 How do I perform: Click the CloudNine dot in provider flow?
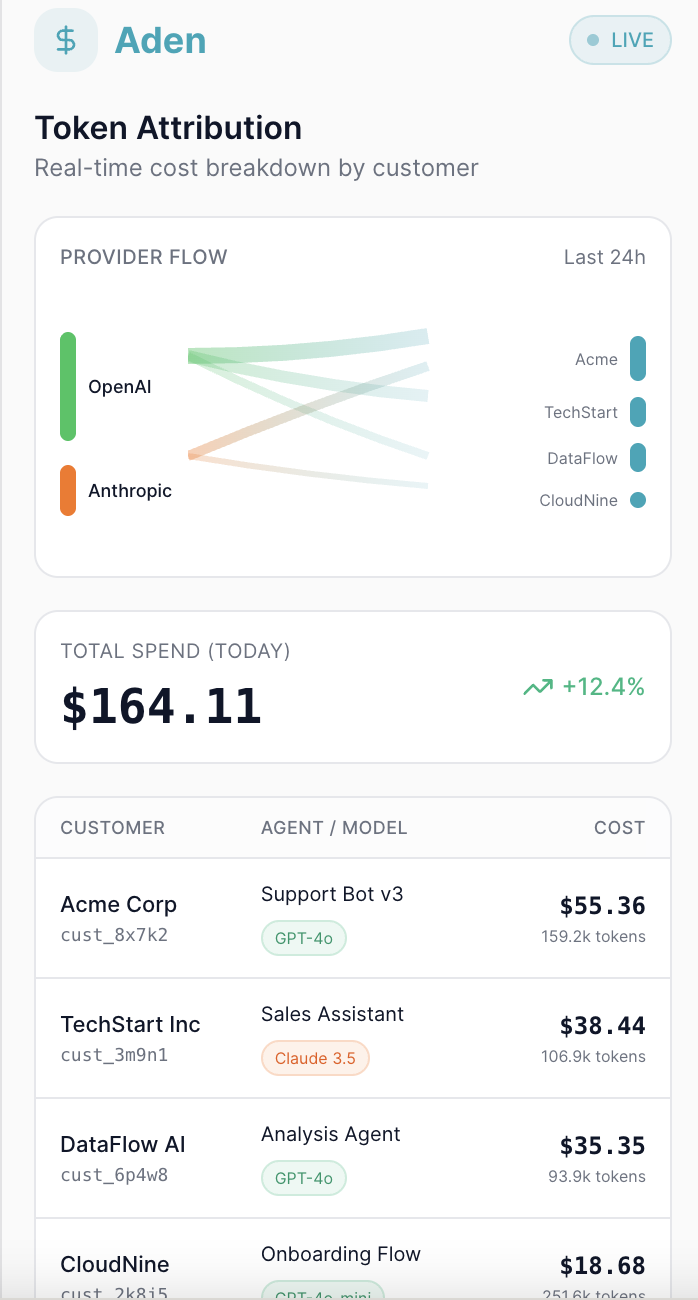[x=638, y=500]
